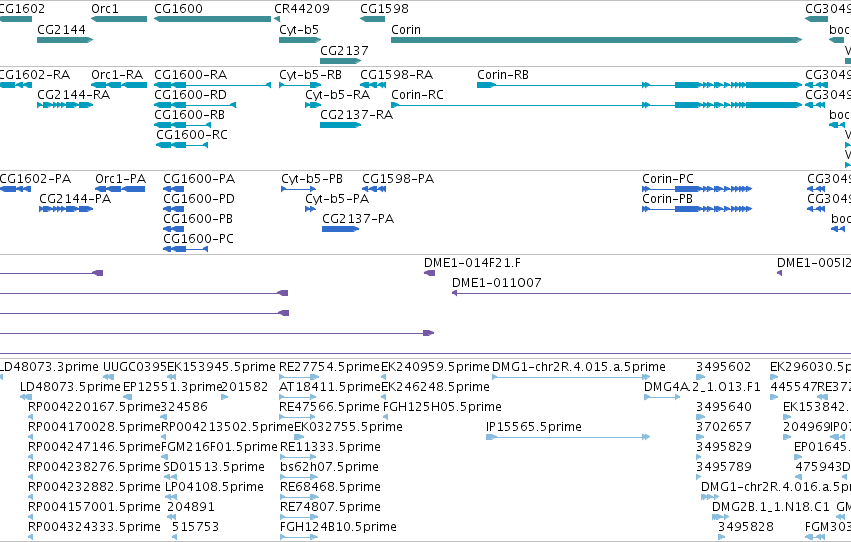Click EST 3495602

coord(723,367)
